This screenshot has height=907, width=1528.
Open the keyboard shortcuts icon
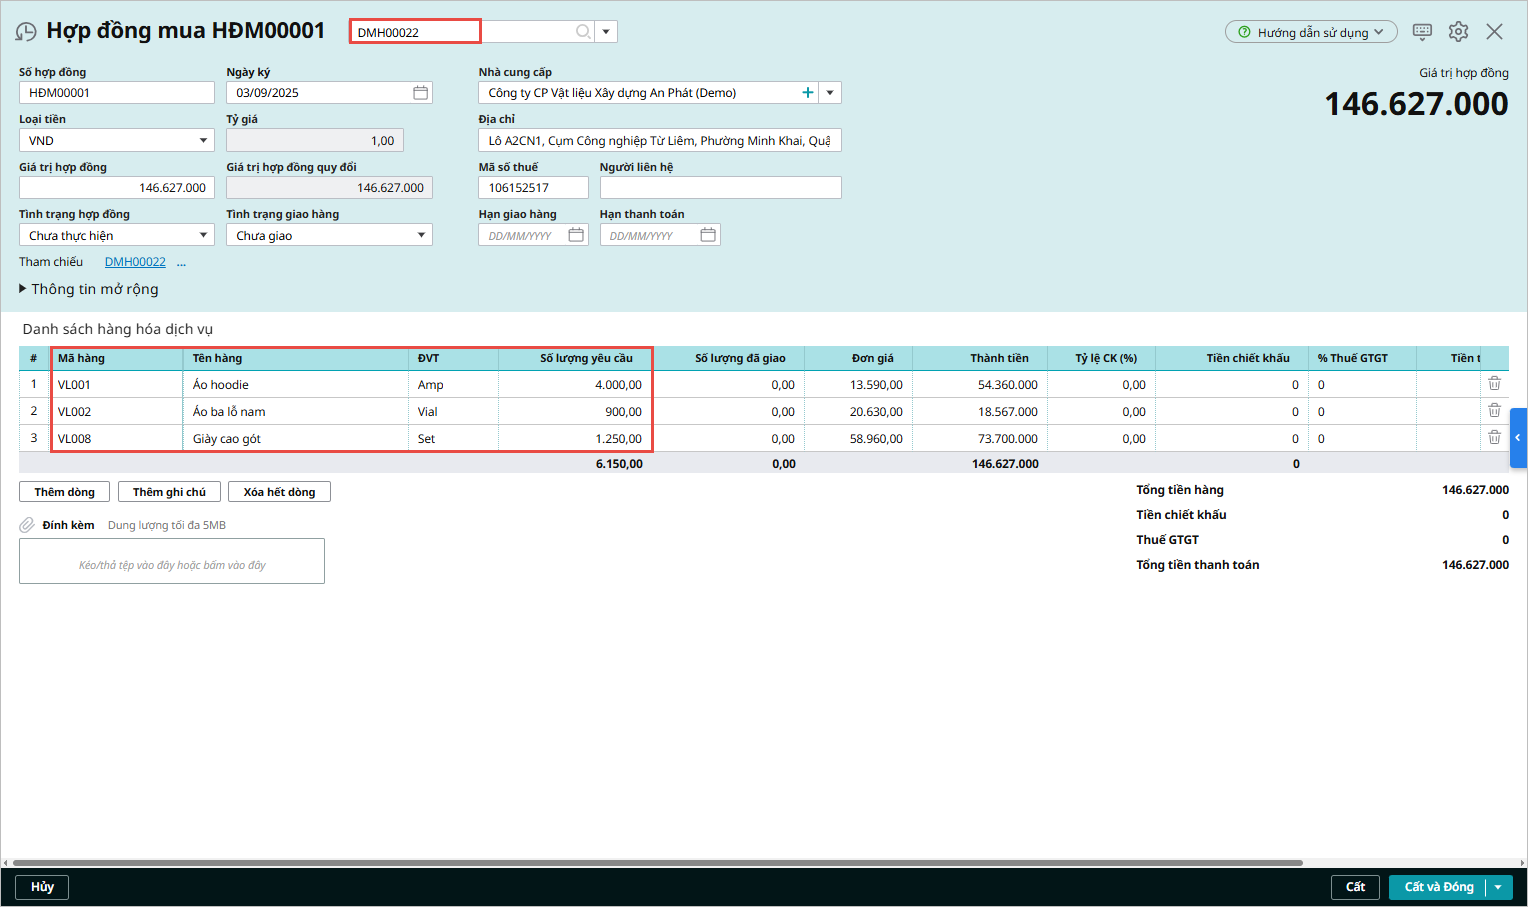click(1422, 32)
